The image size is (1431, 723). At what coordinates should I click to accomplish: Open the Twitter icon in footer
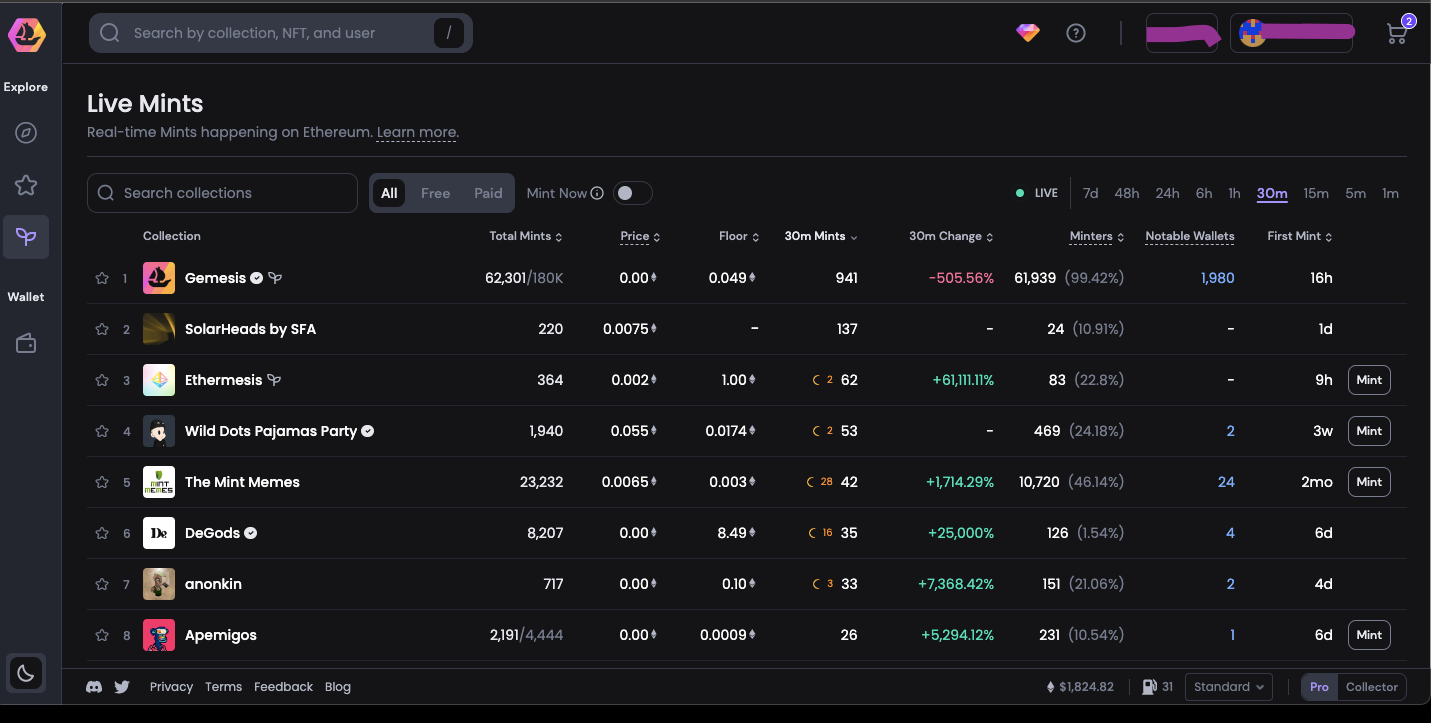pos(122,687)
